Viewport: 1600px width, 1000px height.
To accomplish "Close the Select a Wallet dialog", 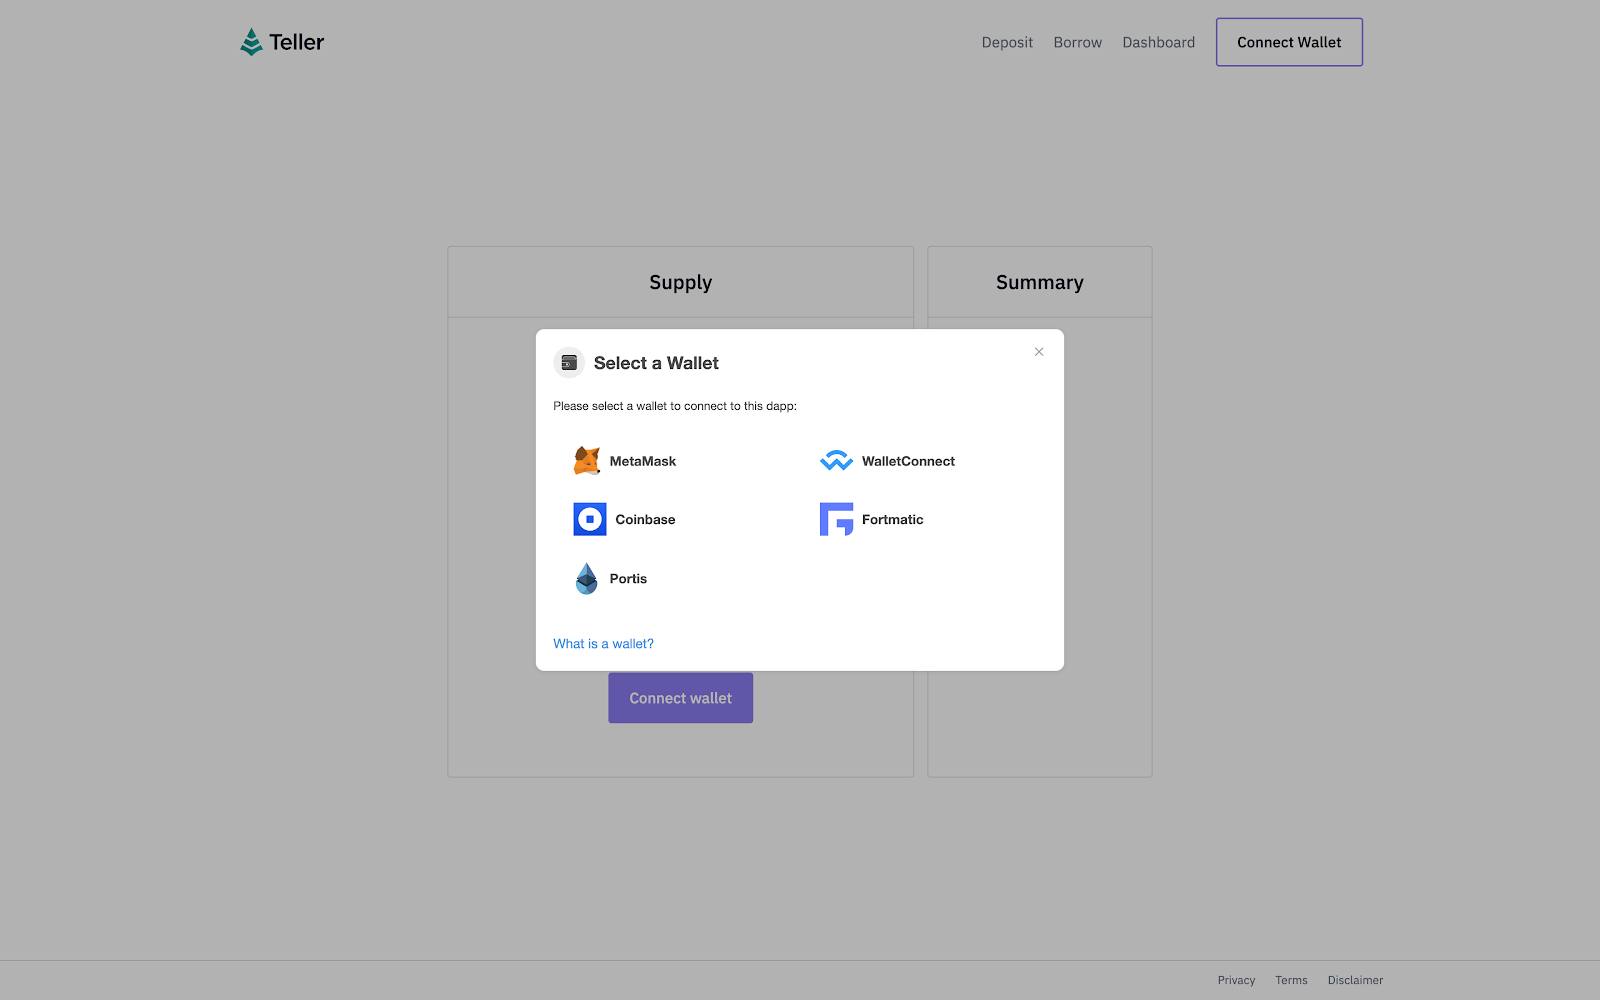I will tap(1039, 352).
